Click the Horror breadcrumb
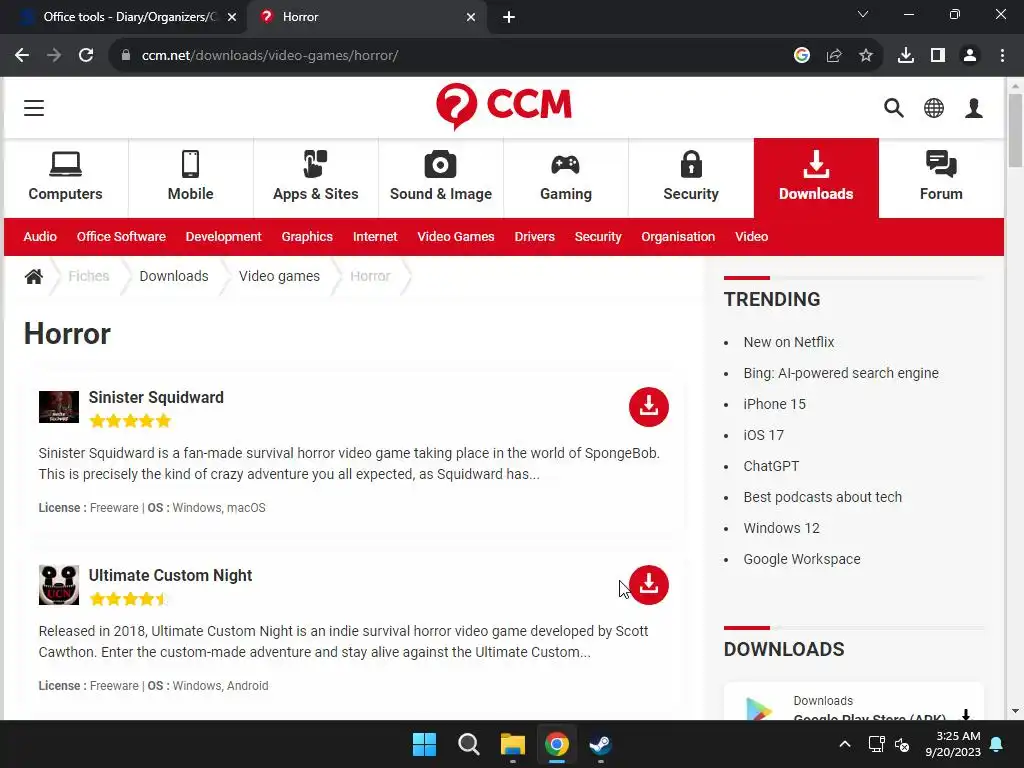This screenshot has width=1024, height=768. click(370, 276)
